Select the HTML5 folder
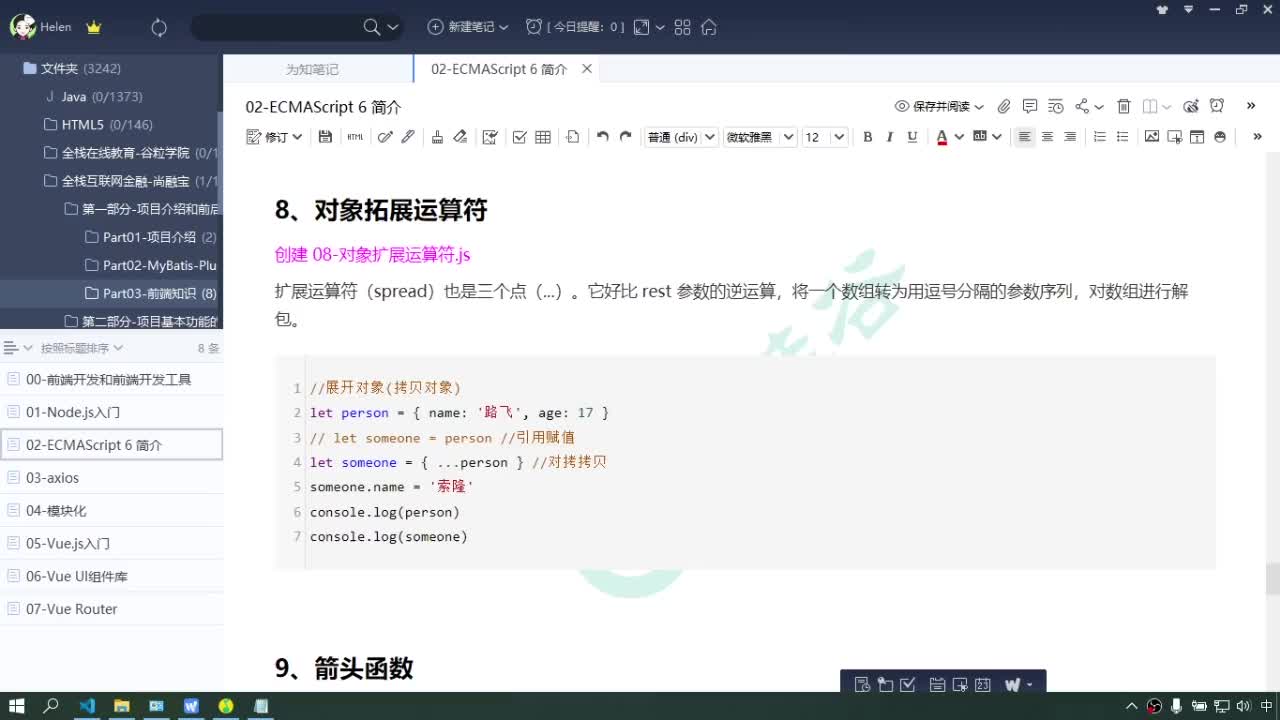 (99, 125)
